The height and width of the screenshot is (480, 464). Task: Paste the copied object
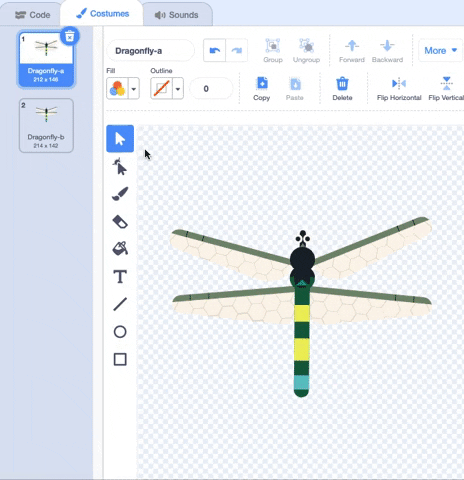point(295,89)
